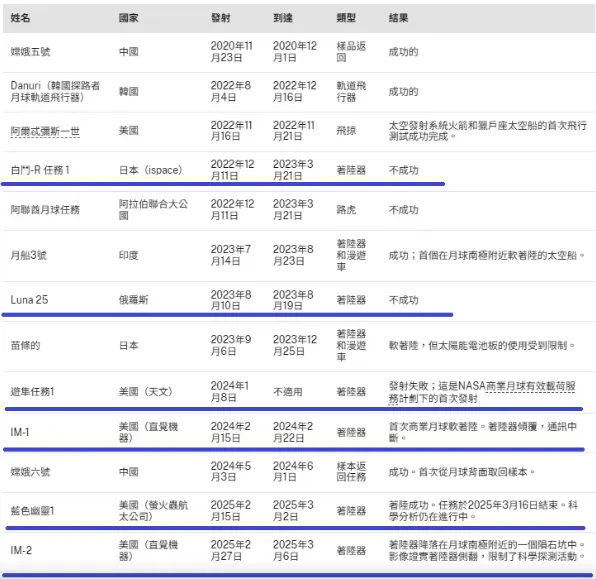Image resolution: width=596 pixels, height=579 pixels.
Task: Click the 類型 column header
Action: (346, 18)
